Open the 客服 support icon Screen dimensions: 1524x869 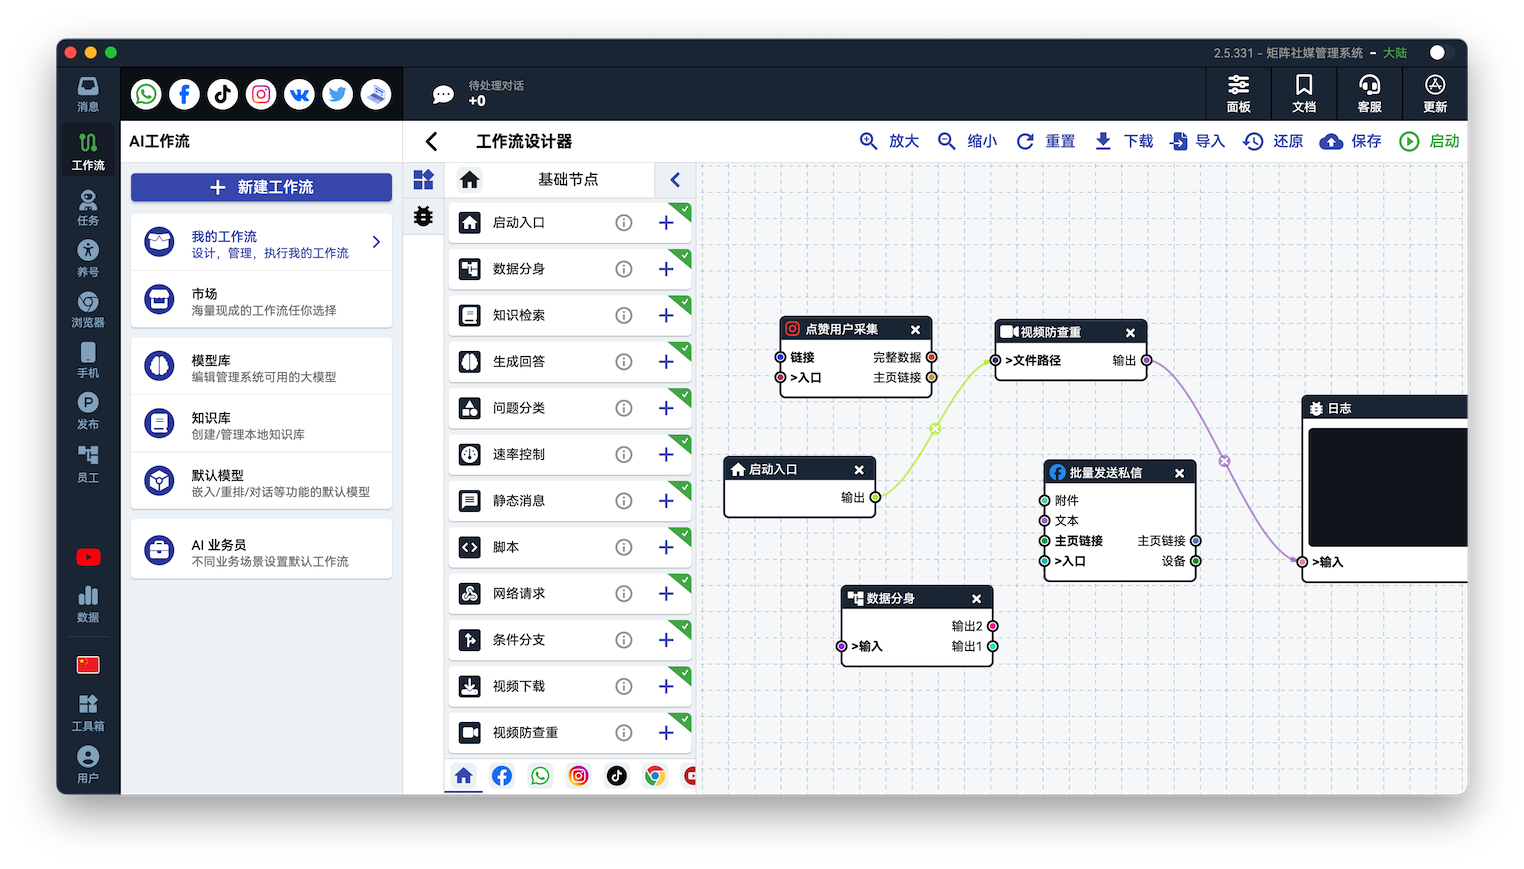point(1369,93)
